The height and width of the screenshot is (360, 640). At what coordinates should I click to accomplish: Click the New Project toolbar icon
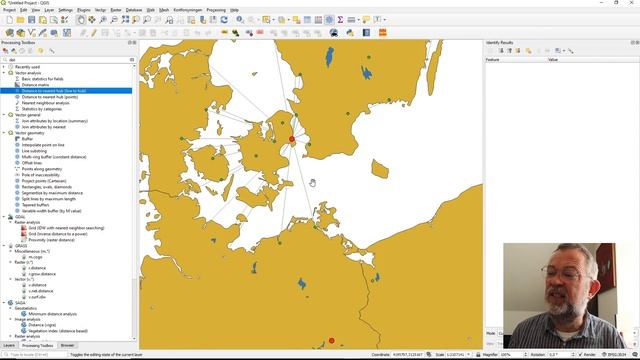[9, 20]
